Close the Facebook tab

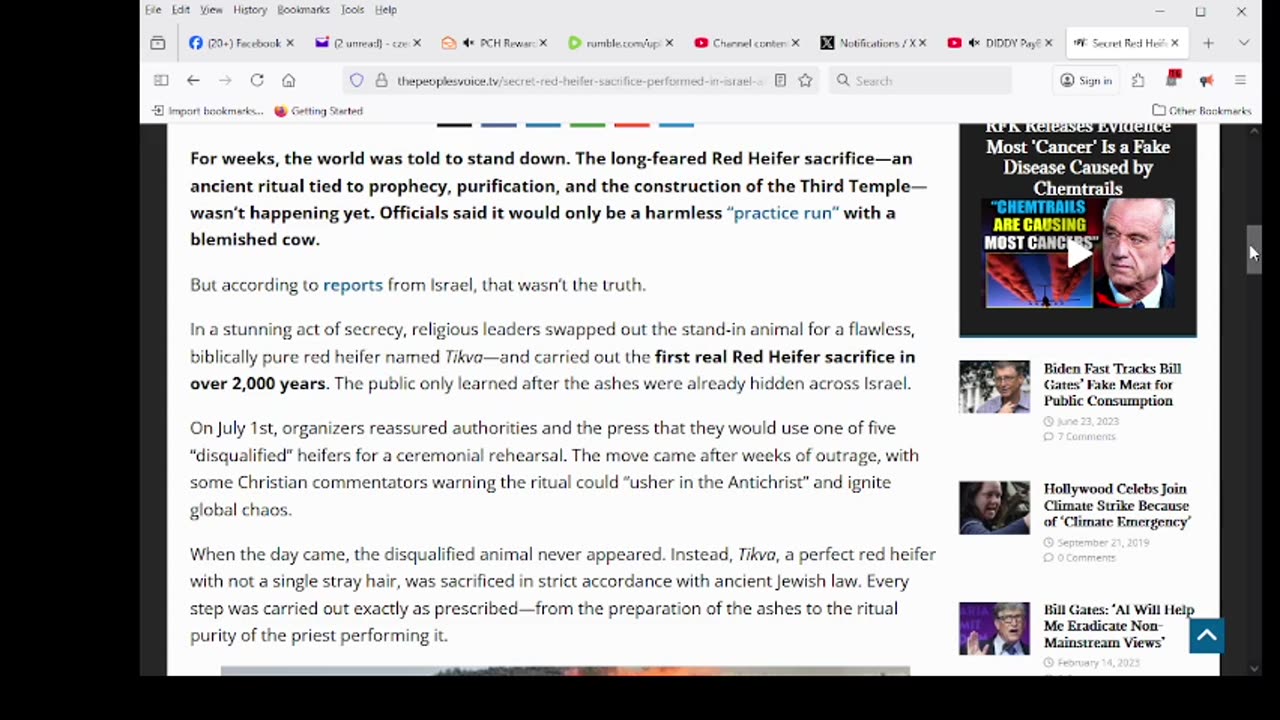coord(290,43)
